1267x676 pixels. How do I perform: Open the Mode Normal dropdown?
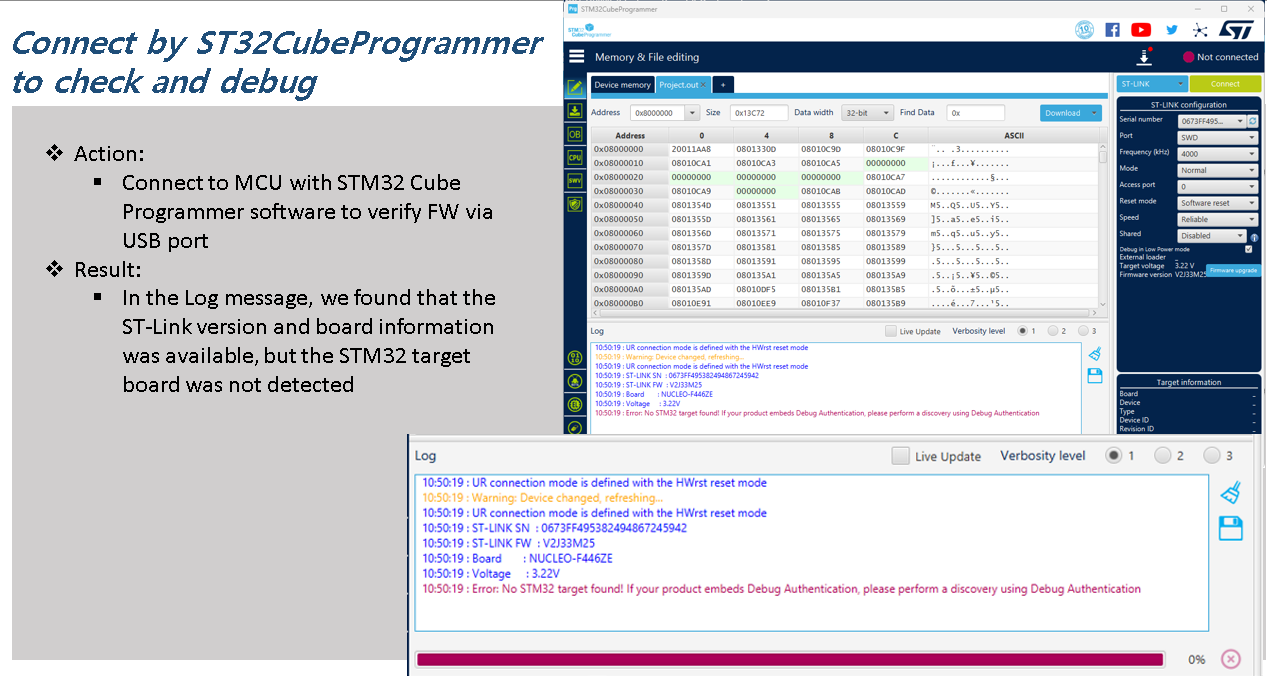pos(1217,170)
